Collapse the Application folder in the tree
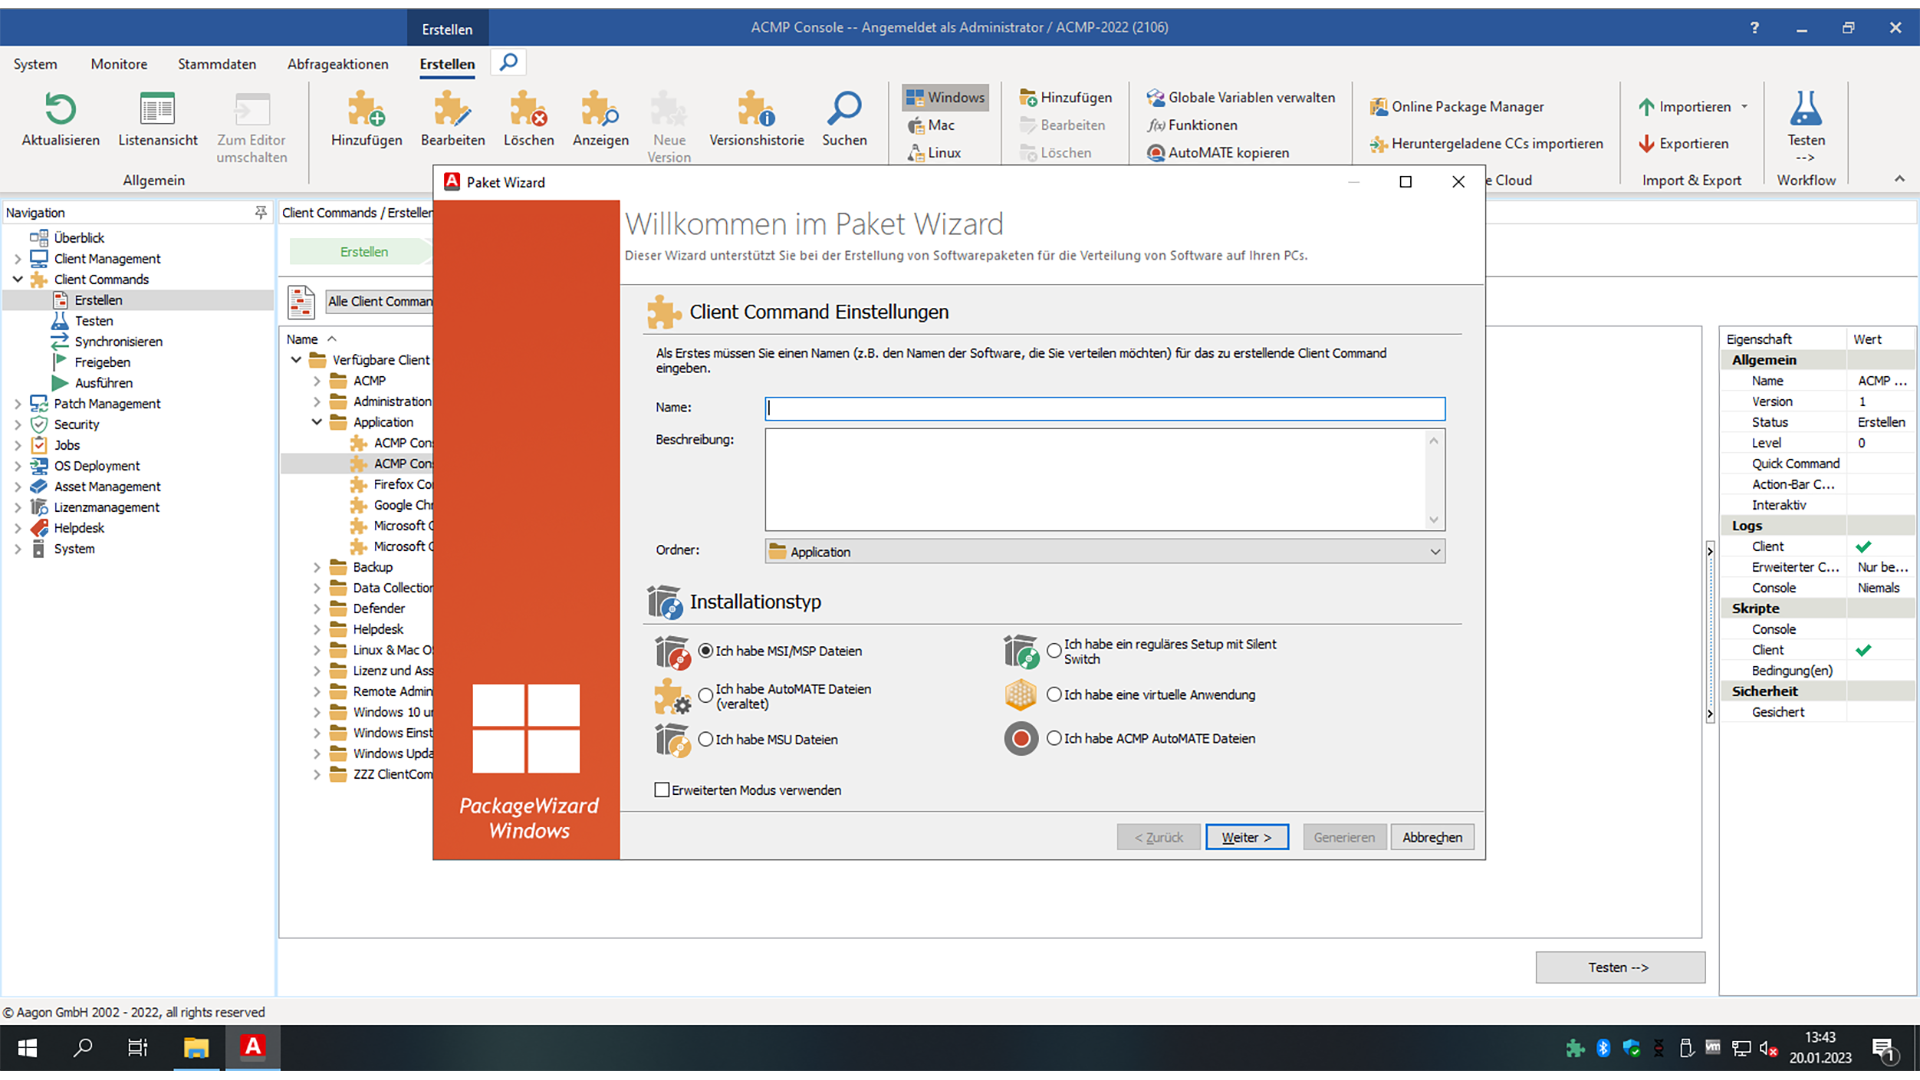Image resolution: width=1920 pixels, height=1080 pixels. pos(317,422)
